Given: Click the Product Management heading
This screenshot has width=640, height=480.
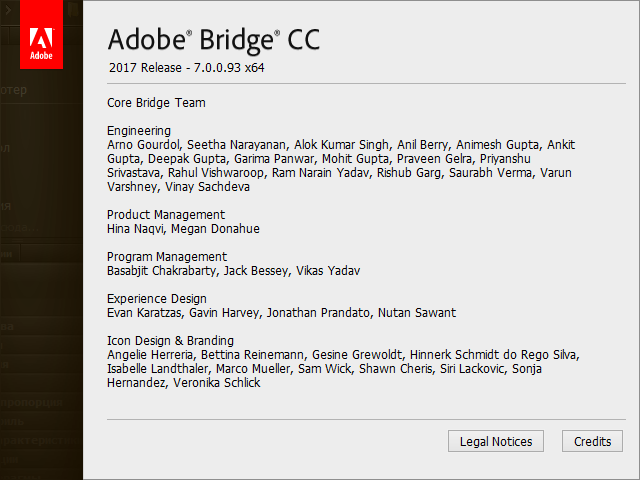Looking at the screenshot, I should (166, 214).
